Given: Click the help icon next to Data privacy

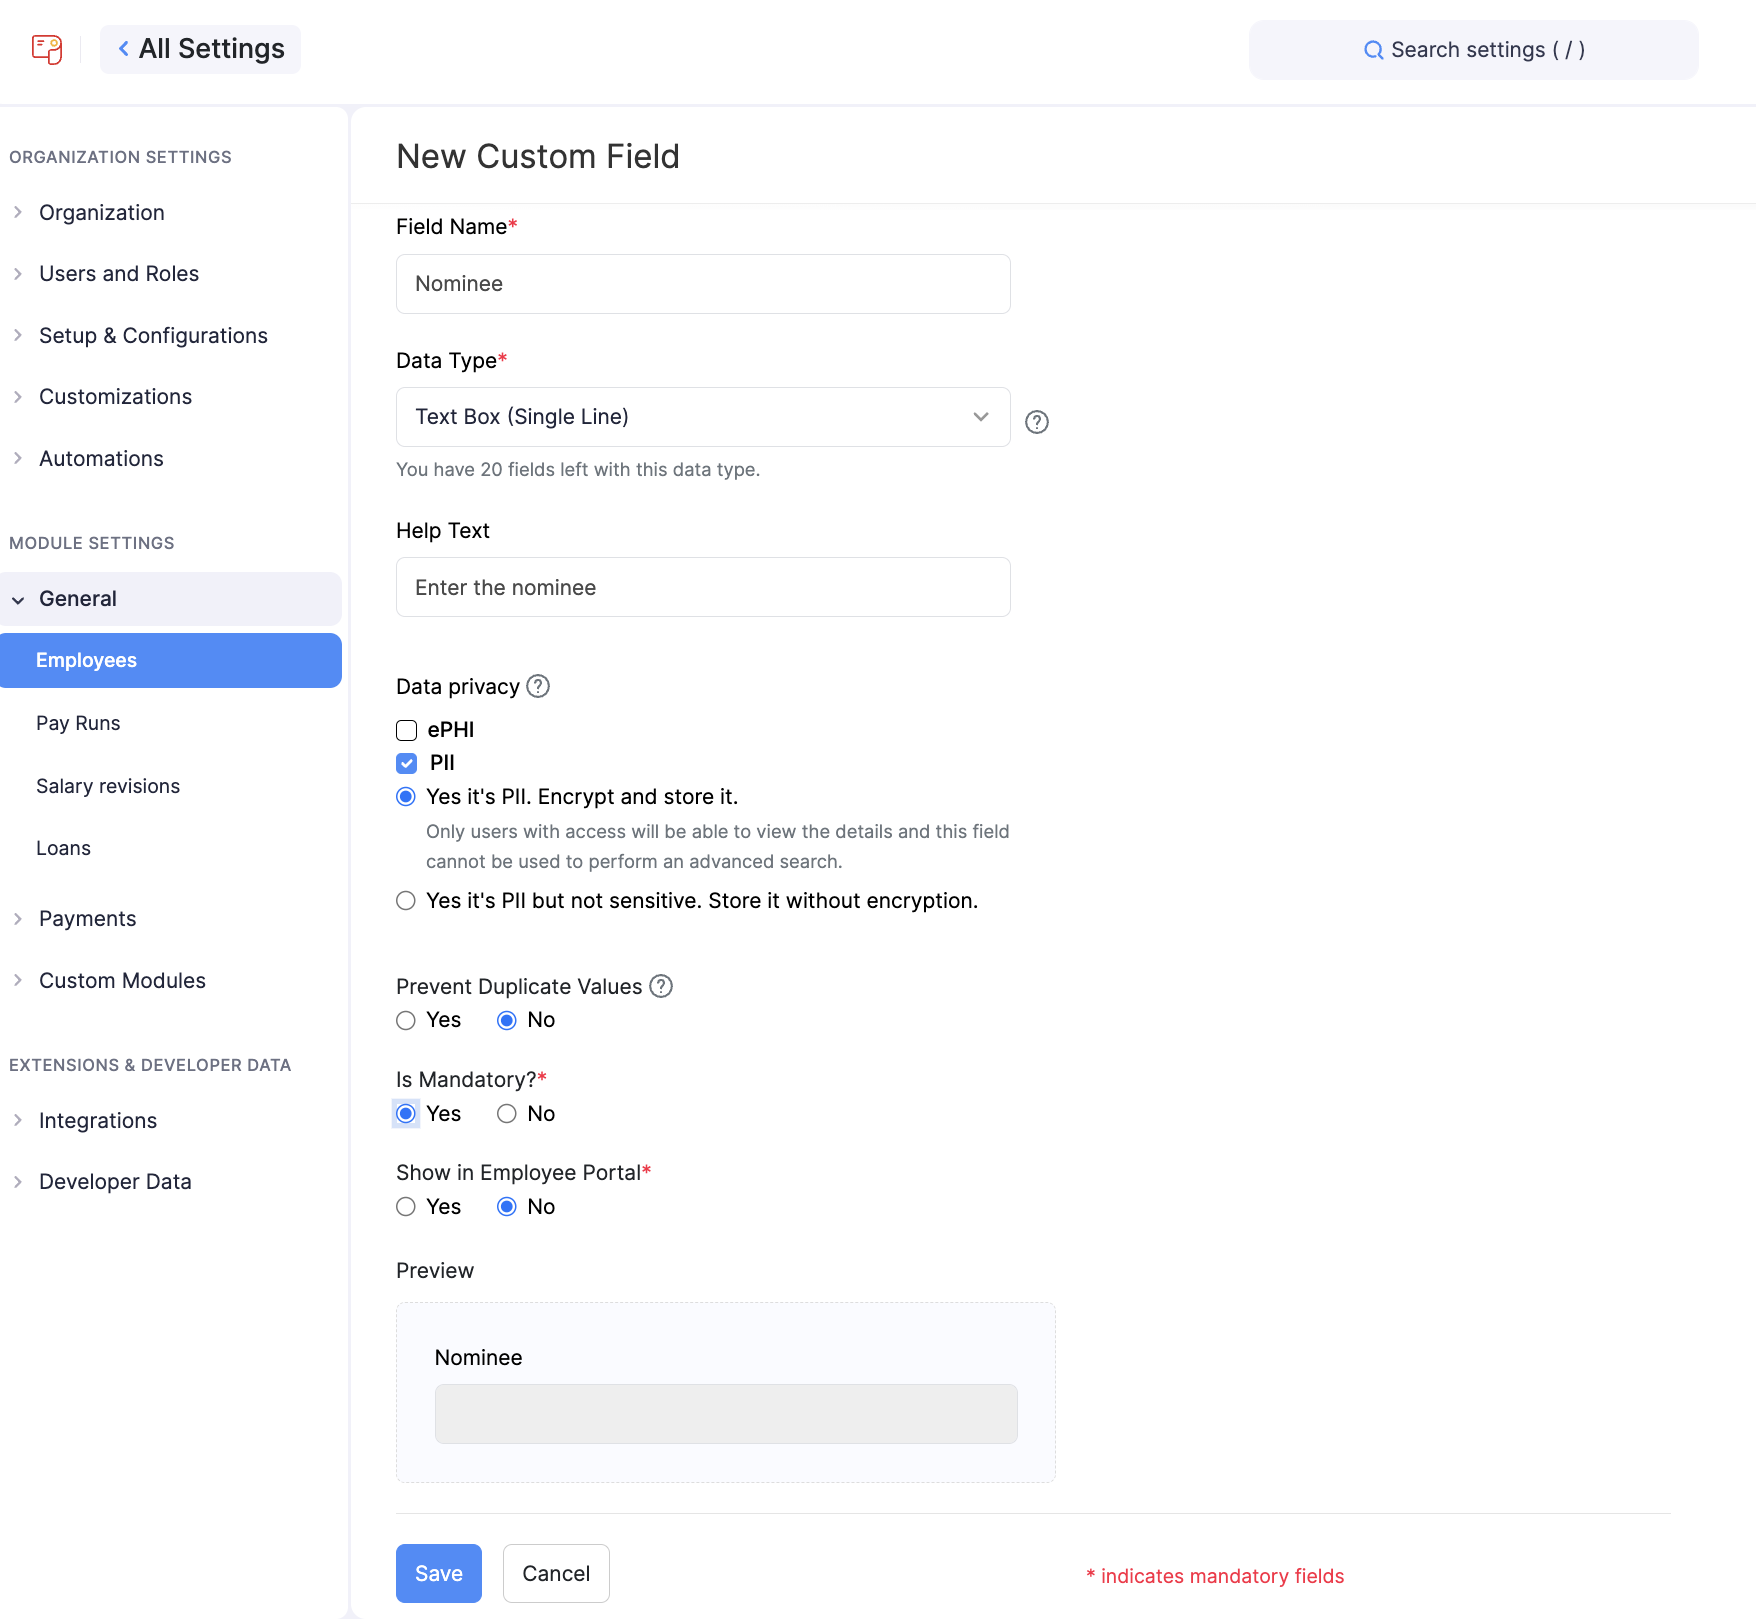Looking at the screenshot, I should [x=538, y=686].
